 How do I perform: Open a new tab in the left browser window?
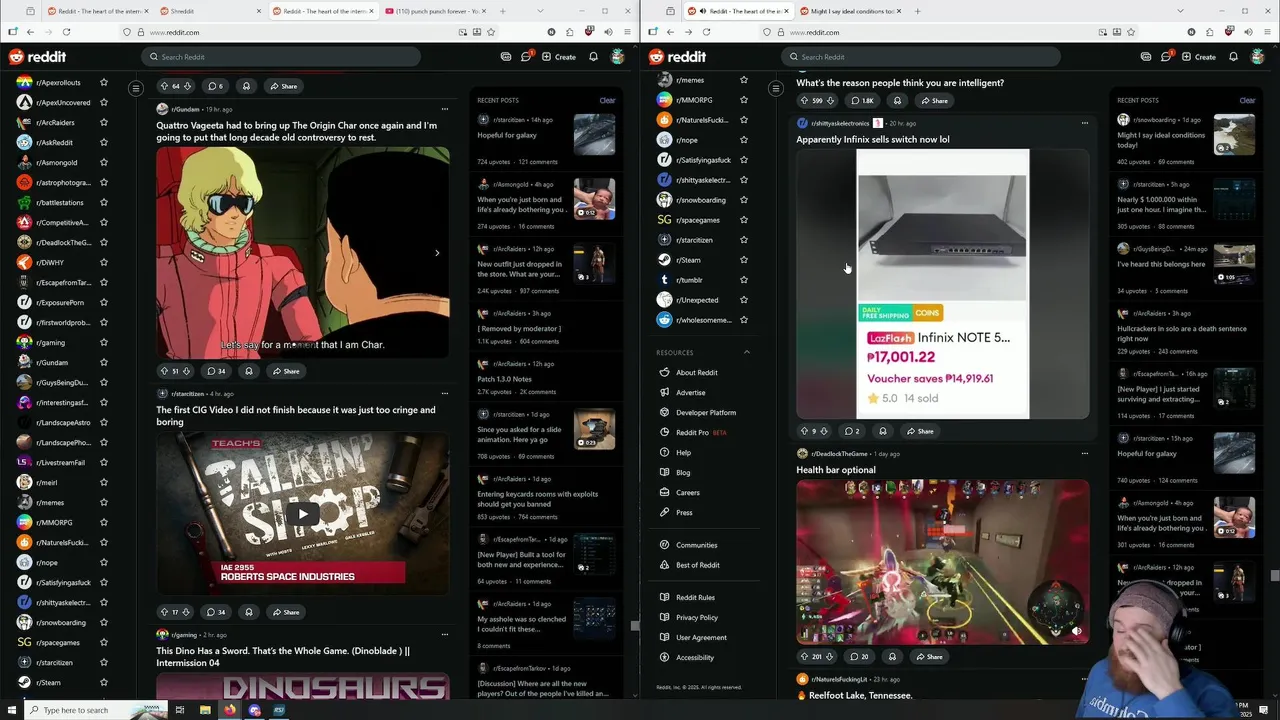tap(502, 11)
